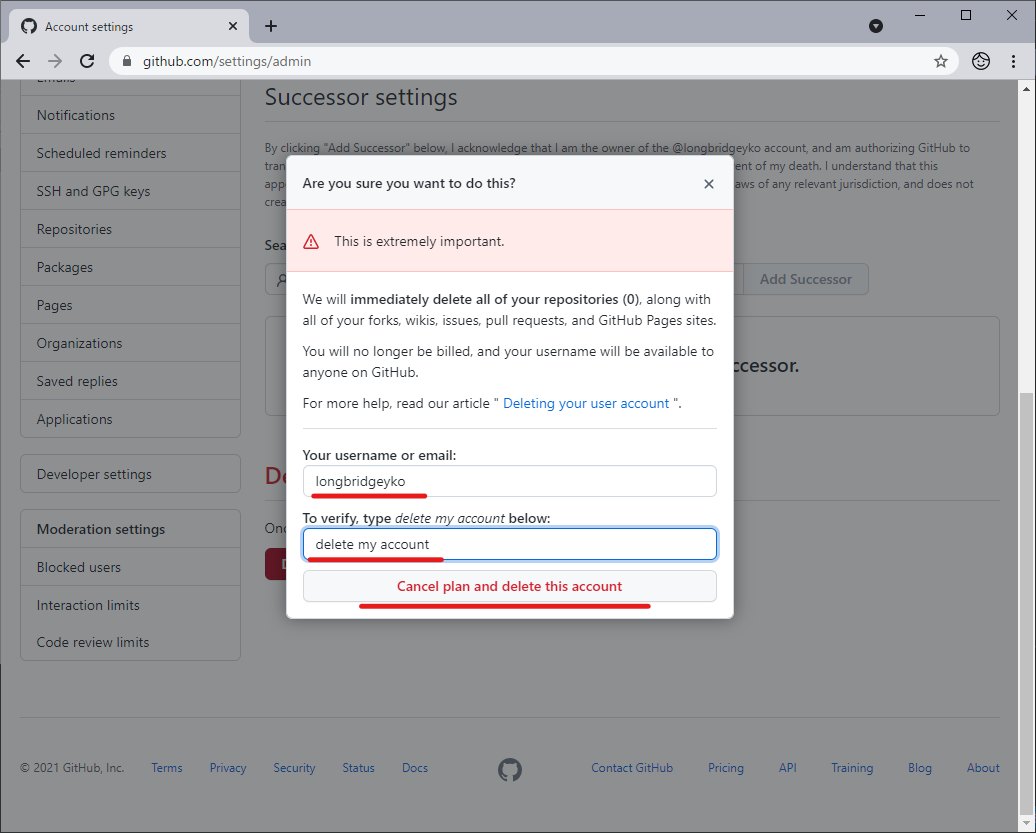Click the site lock icon

click(127, 61)
